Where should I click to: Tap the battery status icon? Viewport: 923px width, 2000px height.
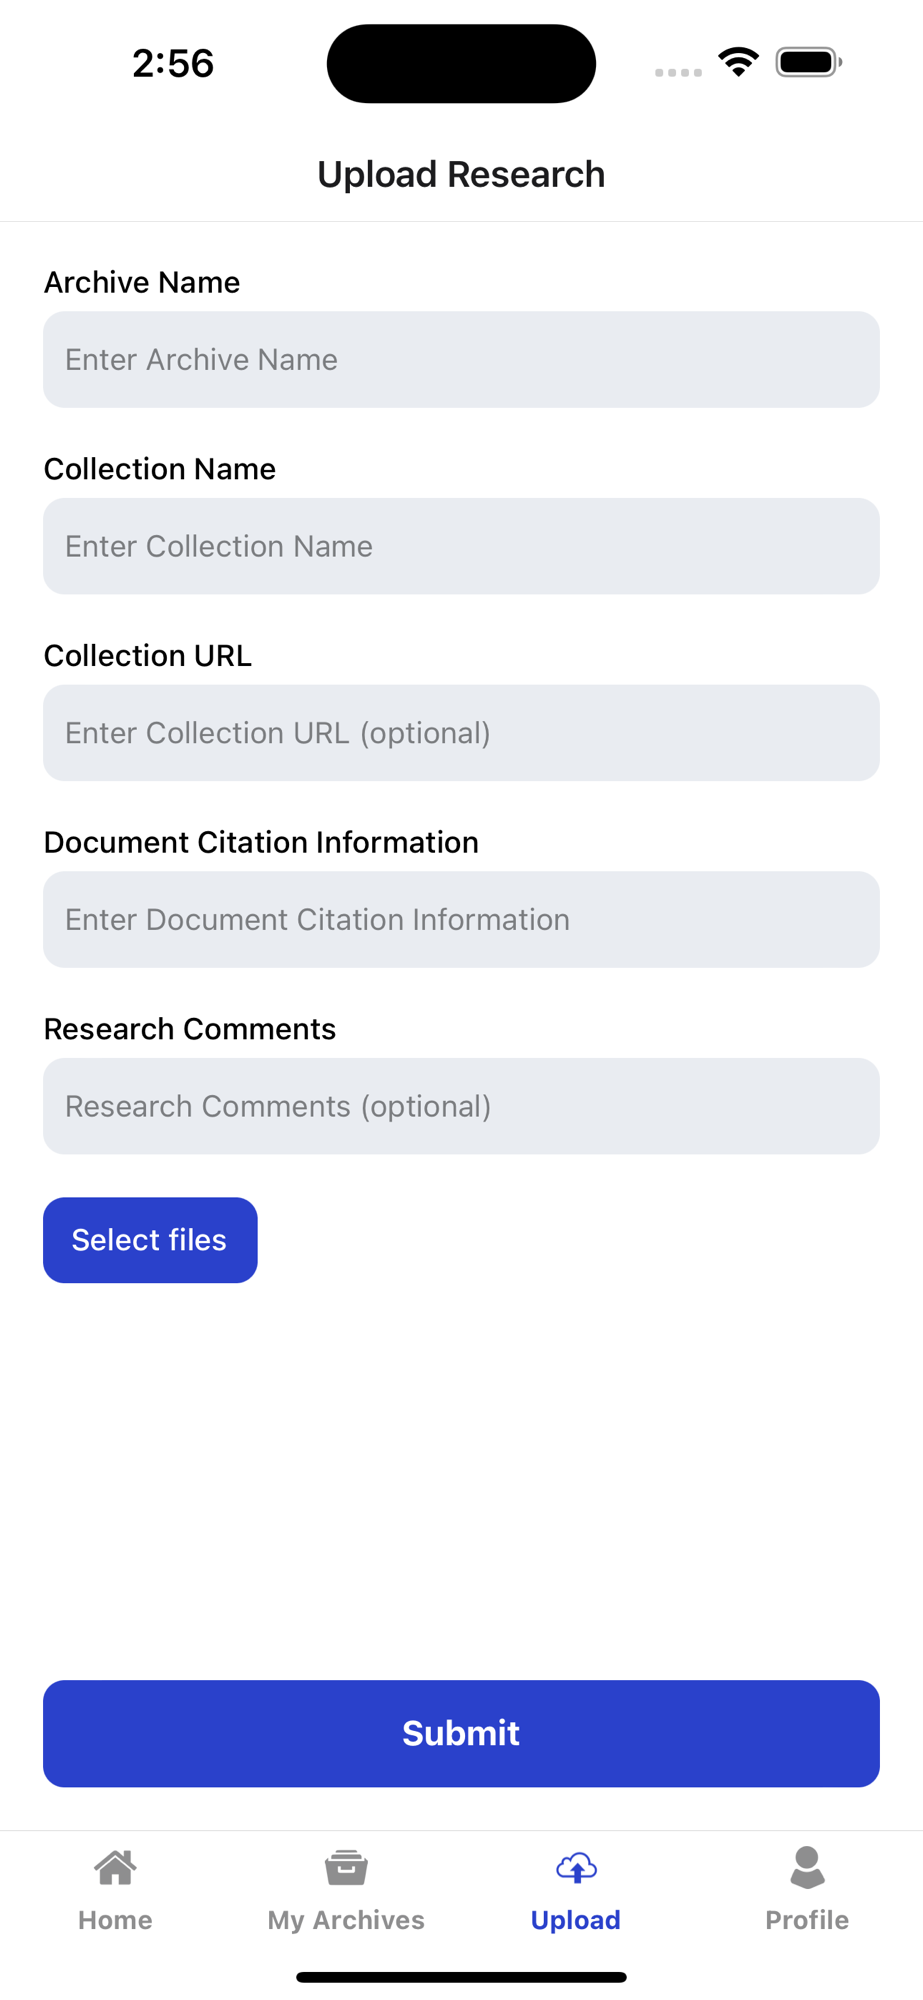pyautogui.click(x=809, y=63)
